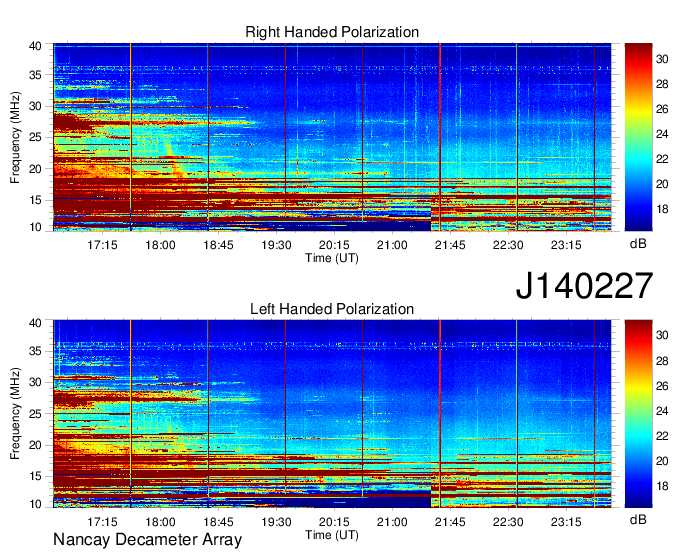The height and width of the screenshot is (552, 680).
Task: Click 18:00 tick on Right Handed time axis
Action: pyautogui.click(x=160, y=245)
